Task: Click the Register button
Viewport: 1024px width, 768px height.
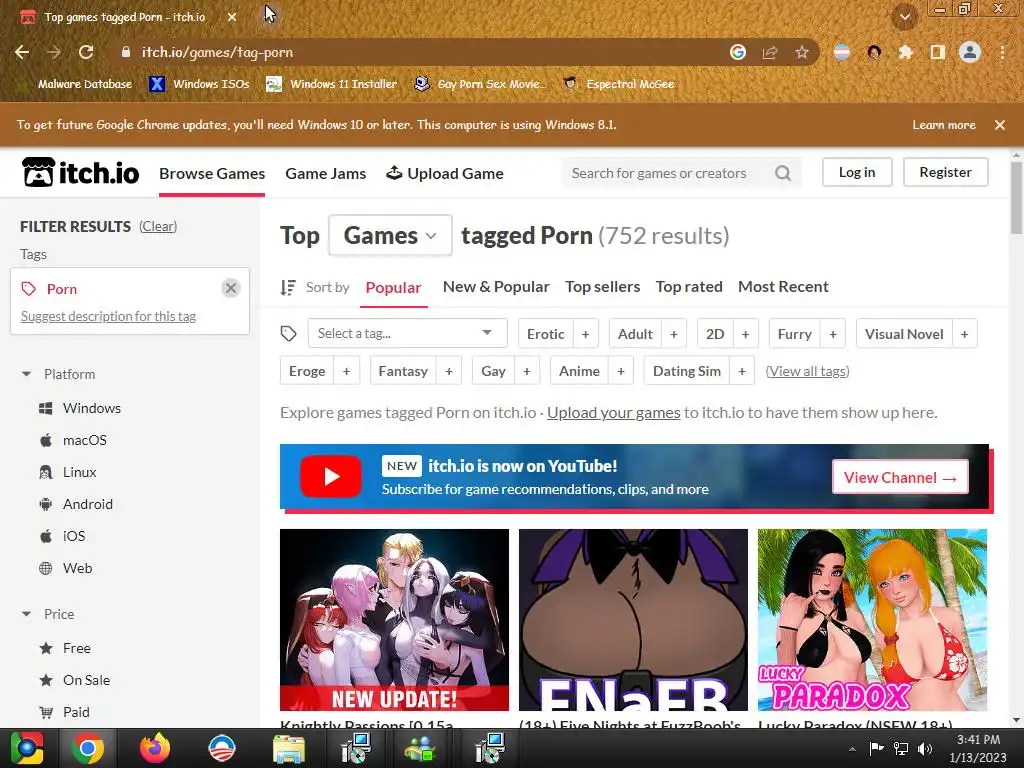Action: tap(945, 172)
